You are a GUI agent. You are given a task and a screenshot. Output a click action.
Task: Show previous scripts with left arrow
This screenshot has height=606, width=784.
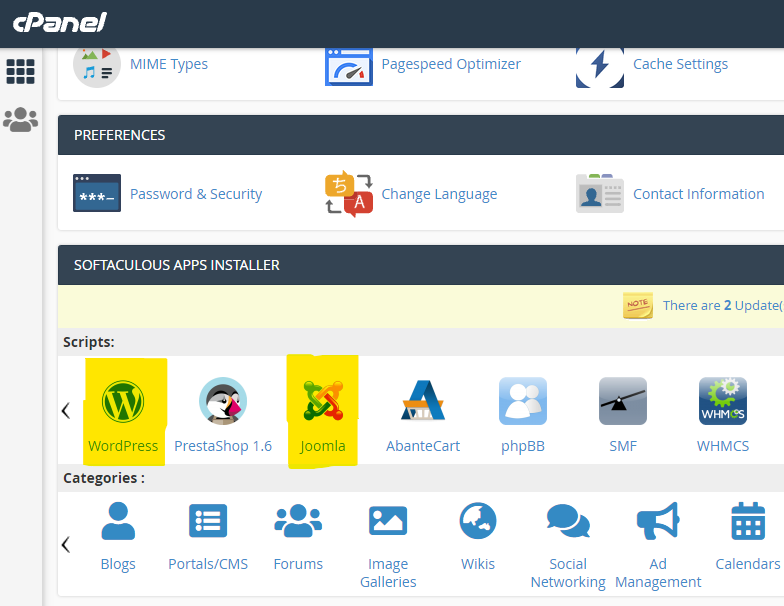coord(66,410)
